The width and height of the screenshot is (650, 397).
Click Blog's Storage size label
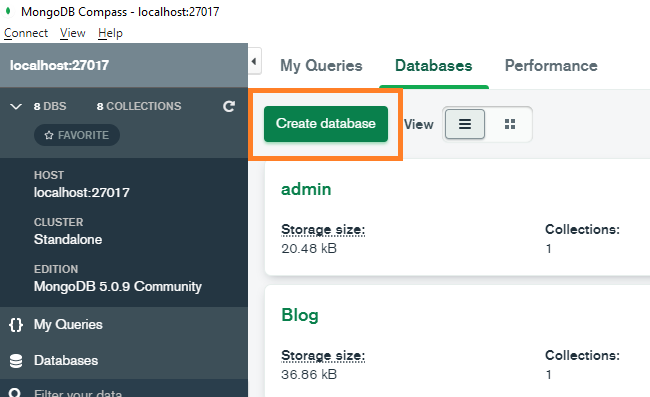coord(323,356)
